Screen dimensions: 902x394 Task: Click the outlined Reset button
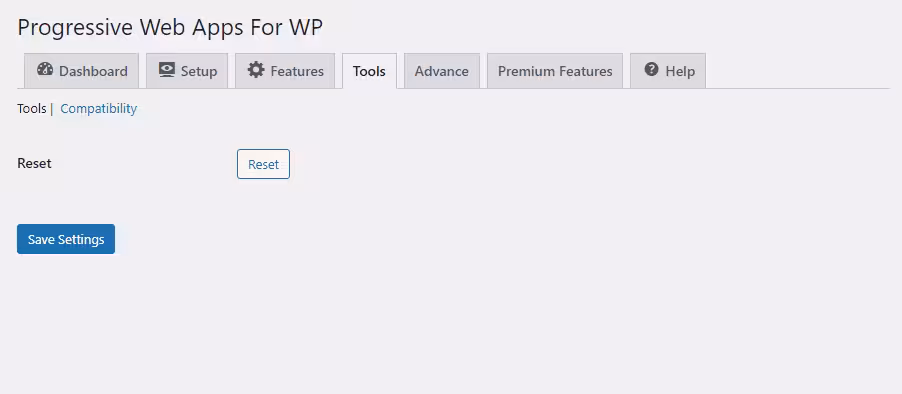(x=263, y=164)
